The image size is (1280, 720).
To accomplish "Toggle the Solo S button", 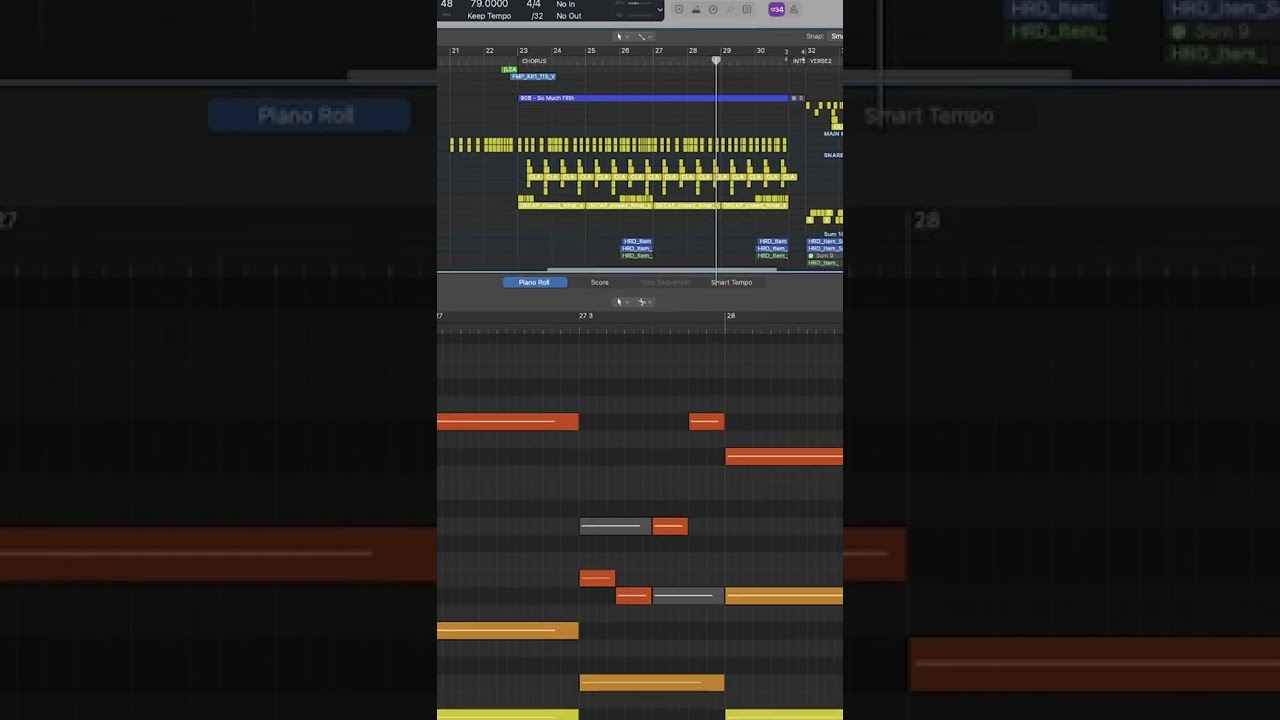I will (746, 9).
